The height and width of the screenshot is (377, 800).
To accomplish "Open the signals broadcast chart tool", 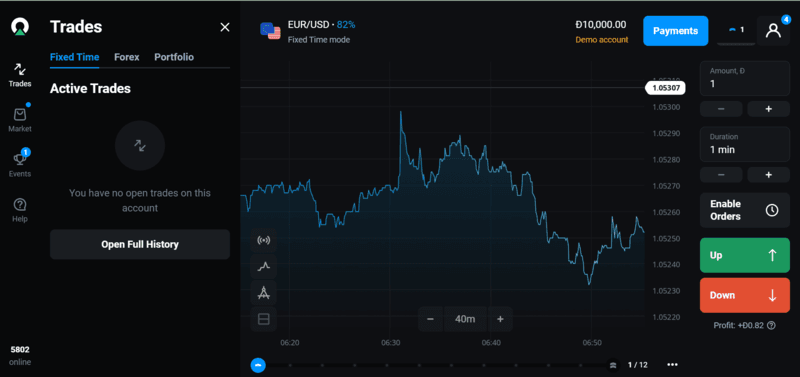I will point(264,240).
